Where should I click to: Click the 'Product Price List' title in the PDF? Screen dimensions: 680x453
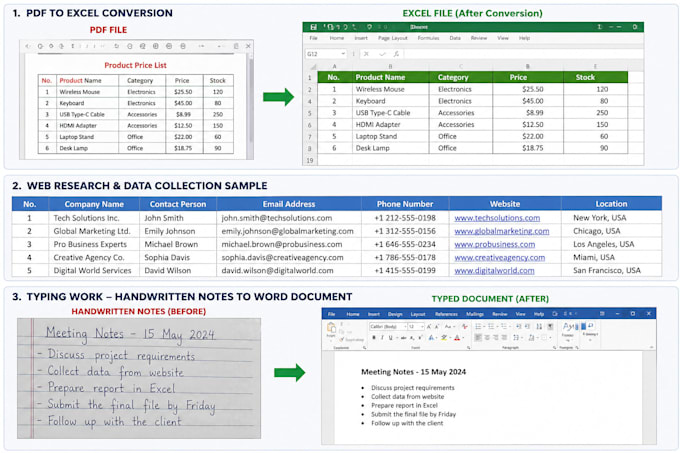[x=135, y=65]
